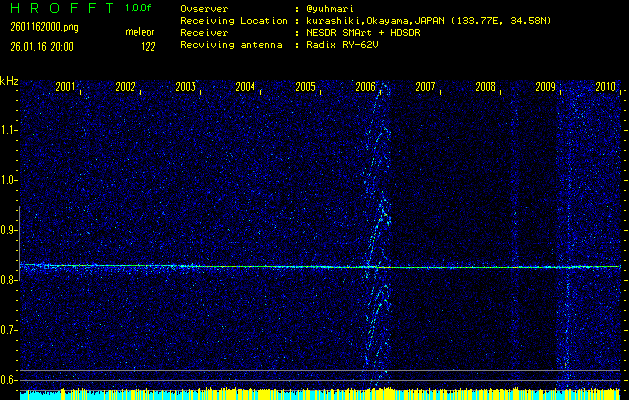
Task: Click the 2001 time marker
Action: [65, 88]
